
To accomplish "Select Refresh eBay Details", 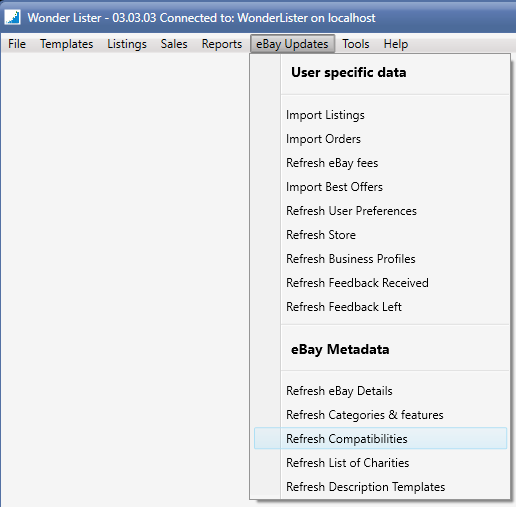I will coord(380,391).
